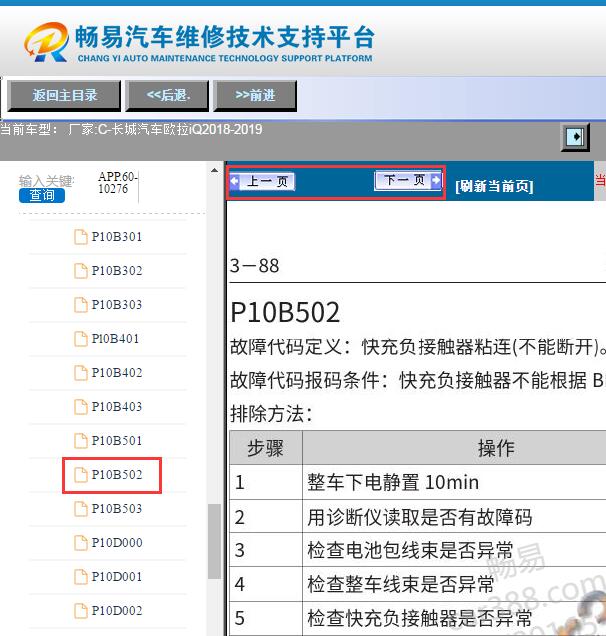Click the sidebar scrollbar thumb
The width and height of the screenshot is (606, 636).
pyautogui.click(x=214, y=541)
